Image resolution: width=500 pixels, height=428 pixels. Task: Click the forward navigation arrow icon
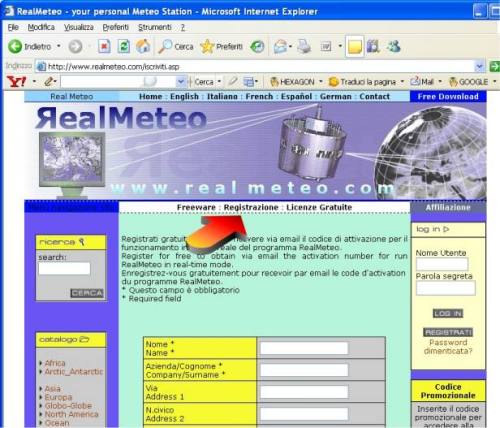point(75,46)
